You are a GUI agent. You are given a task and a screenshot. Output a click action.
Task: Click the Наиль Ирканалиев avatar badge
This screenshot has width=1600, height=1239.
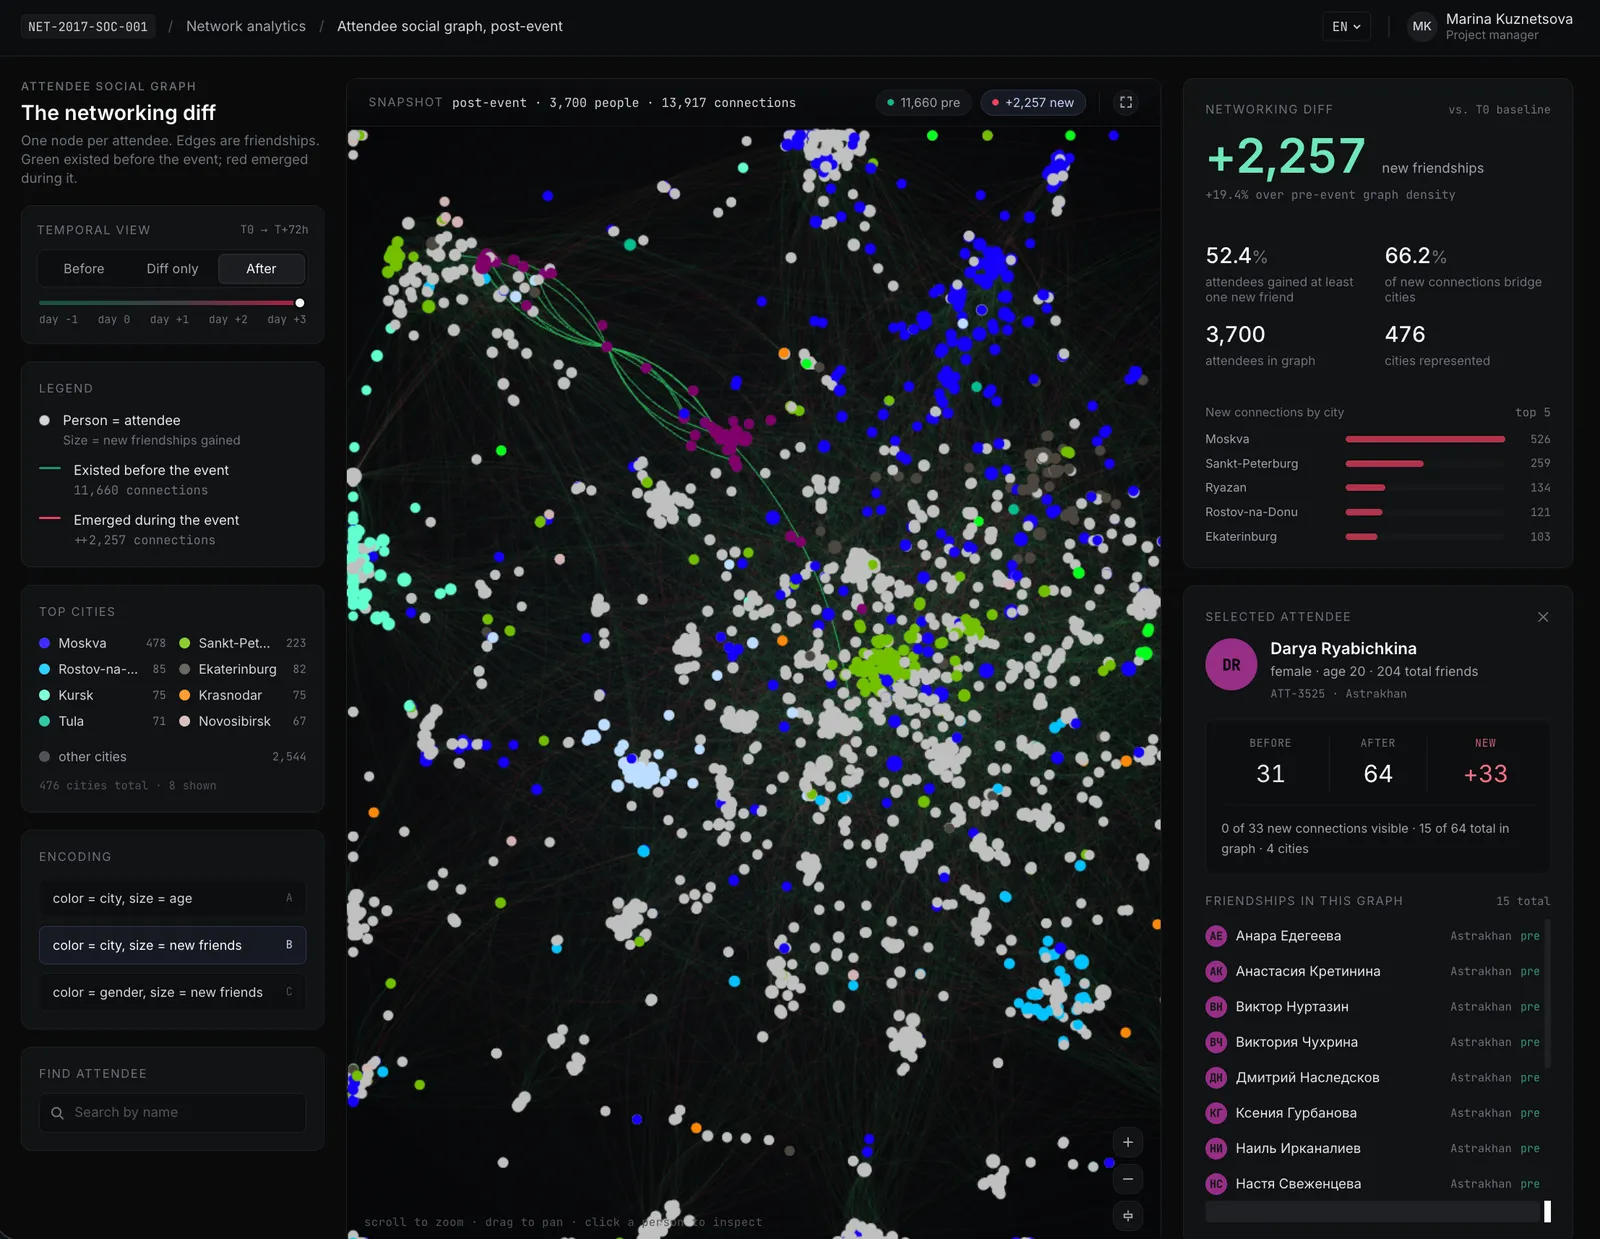point(1216,1149)
